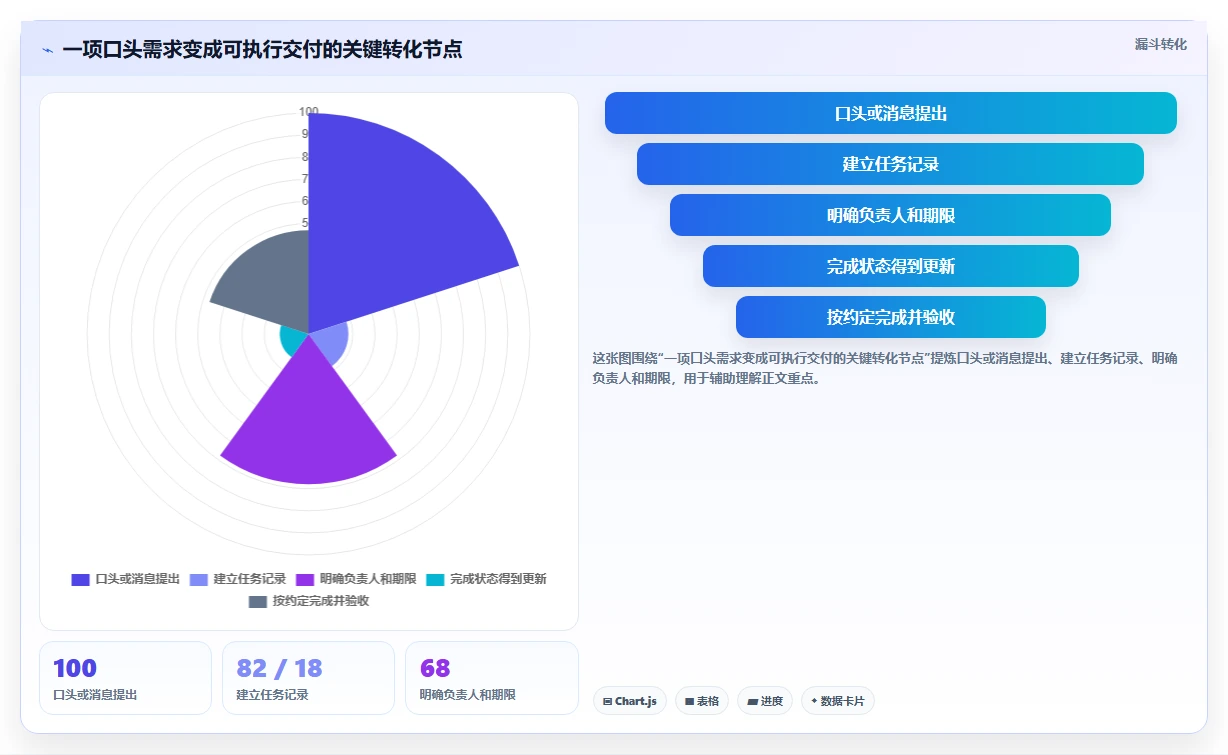The height and width of the screenshot is (755, 1228).
Task: Click the light blue polar chart segment
Action: coord(330,345)
